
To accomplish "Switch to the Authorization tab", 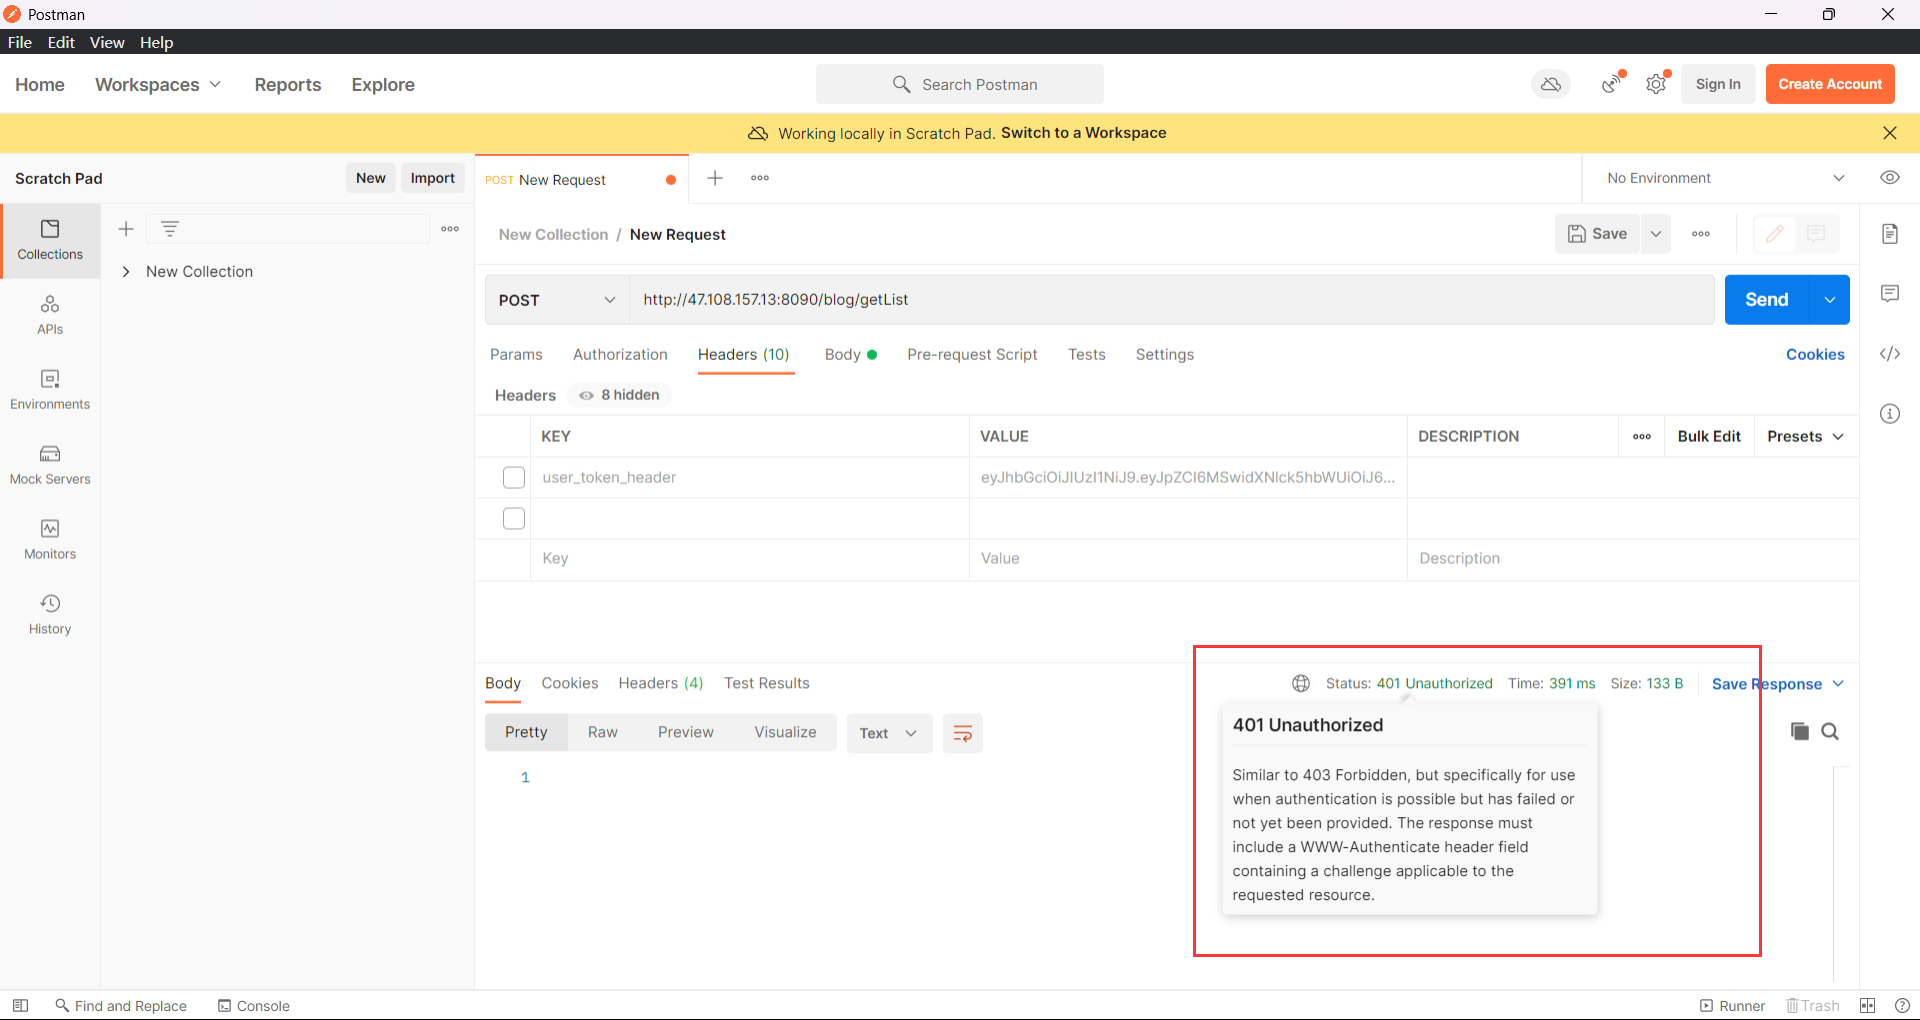I will pyautogui.click(x=620, y=354).
